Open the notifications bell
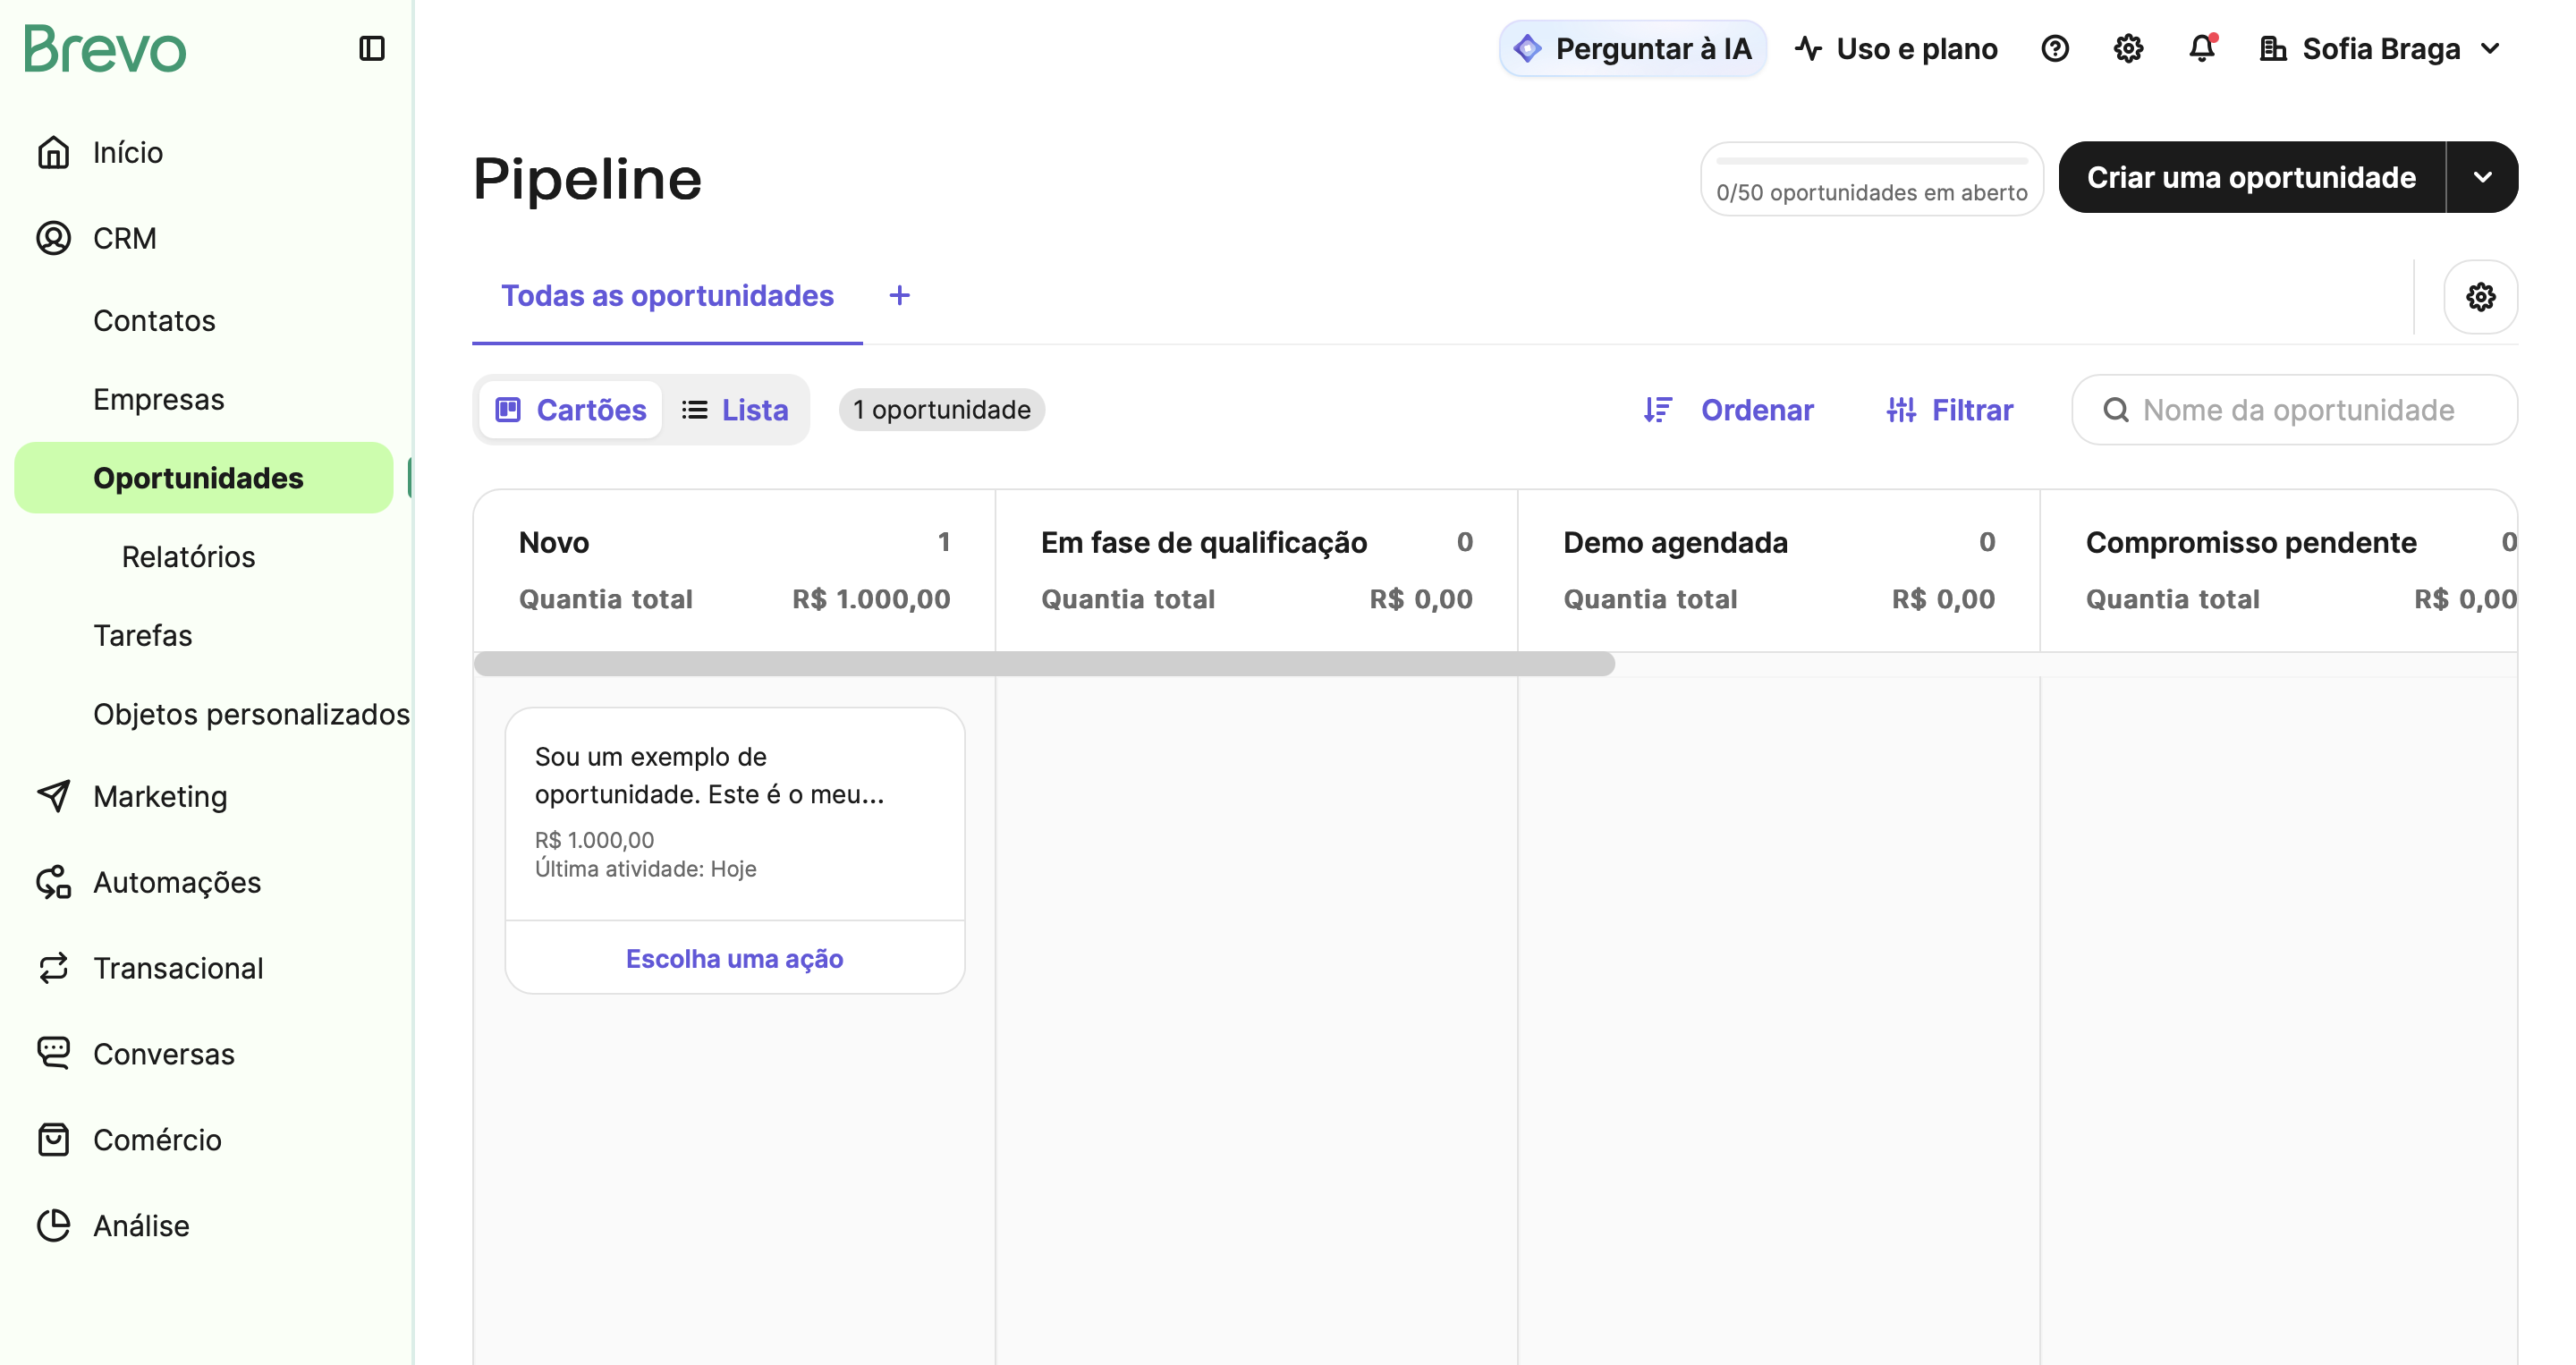 click(2202, 48)
